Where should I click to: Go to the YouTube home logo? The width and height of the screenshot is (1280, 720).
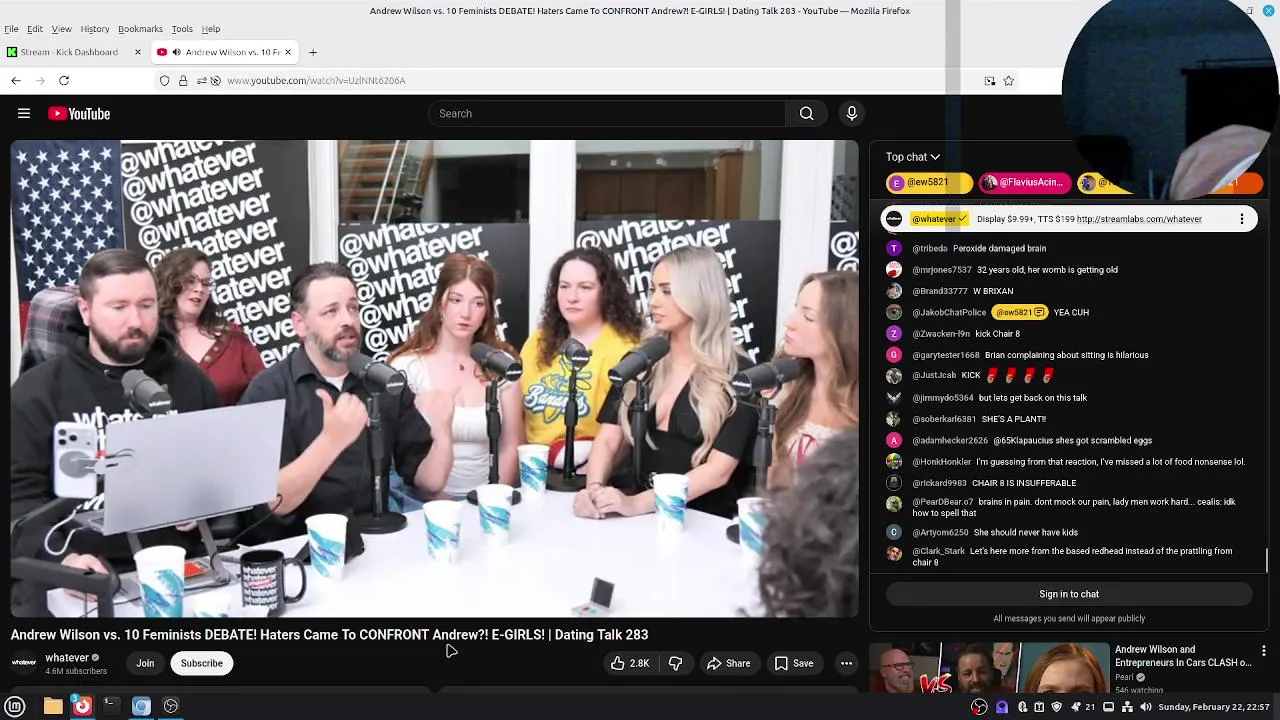(79, 114)
